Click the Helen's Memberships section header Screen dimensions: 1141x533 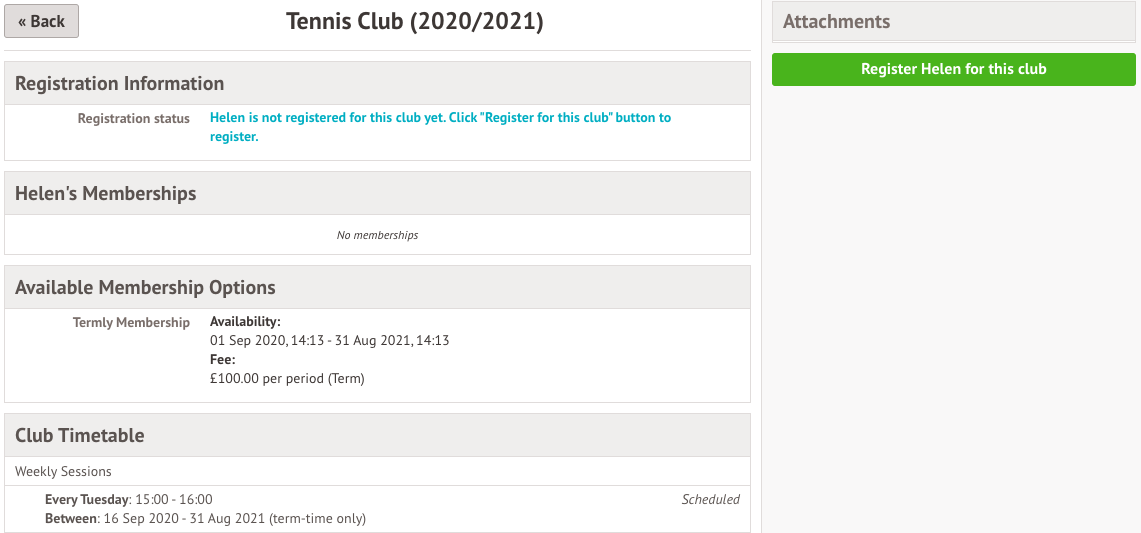105,193
